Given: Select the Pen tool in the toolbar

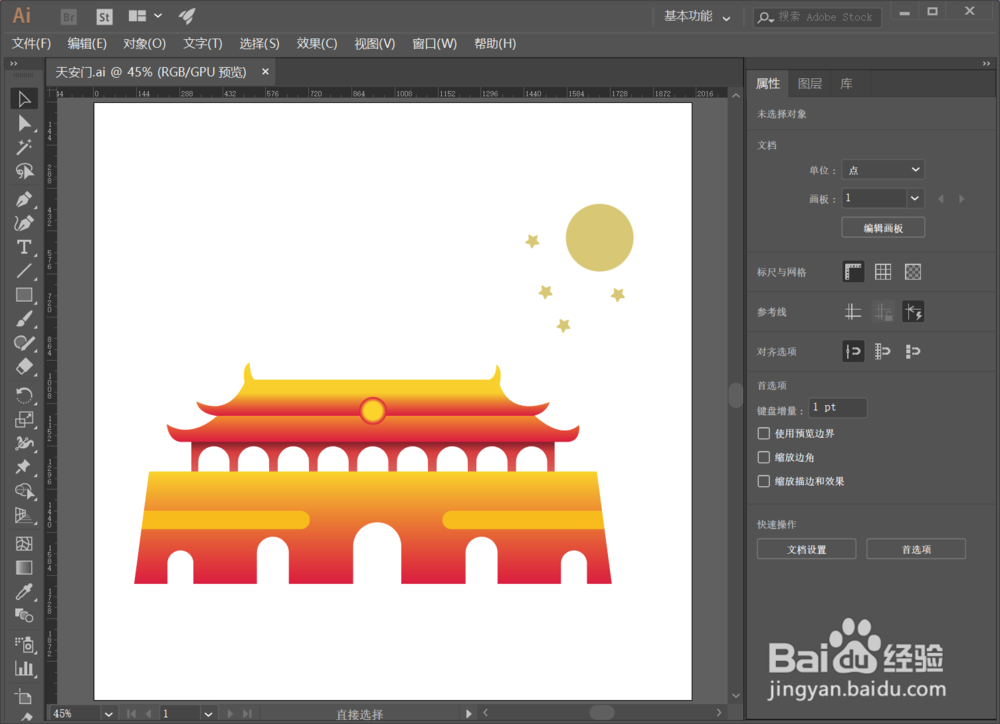Looking at the screenshot, I should pos(22,198).
